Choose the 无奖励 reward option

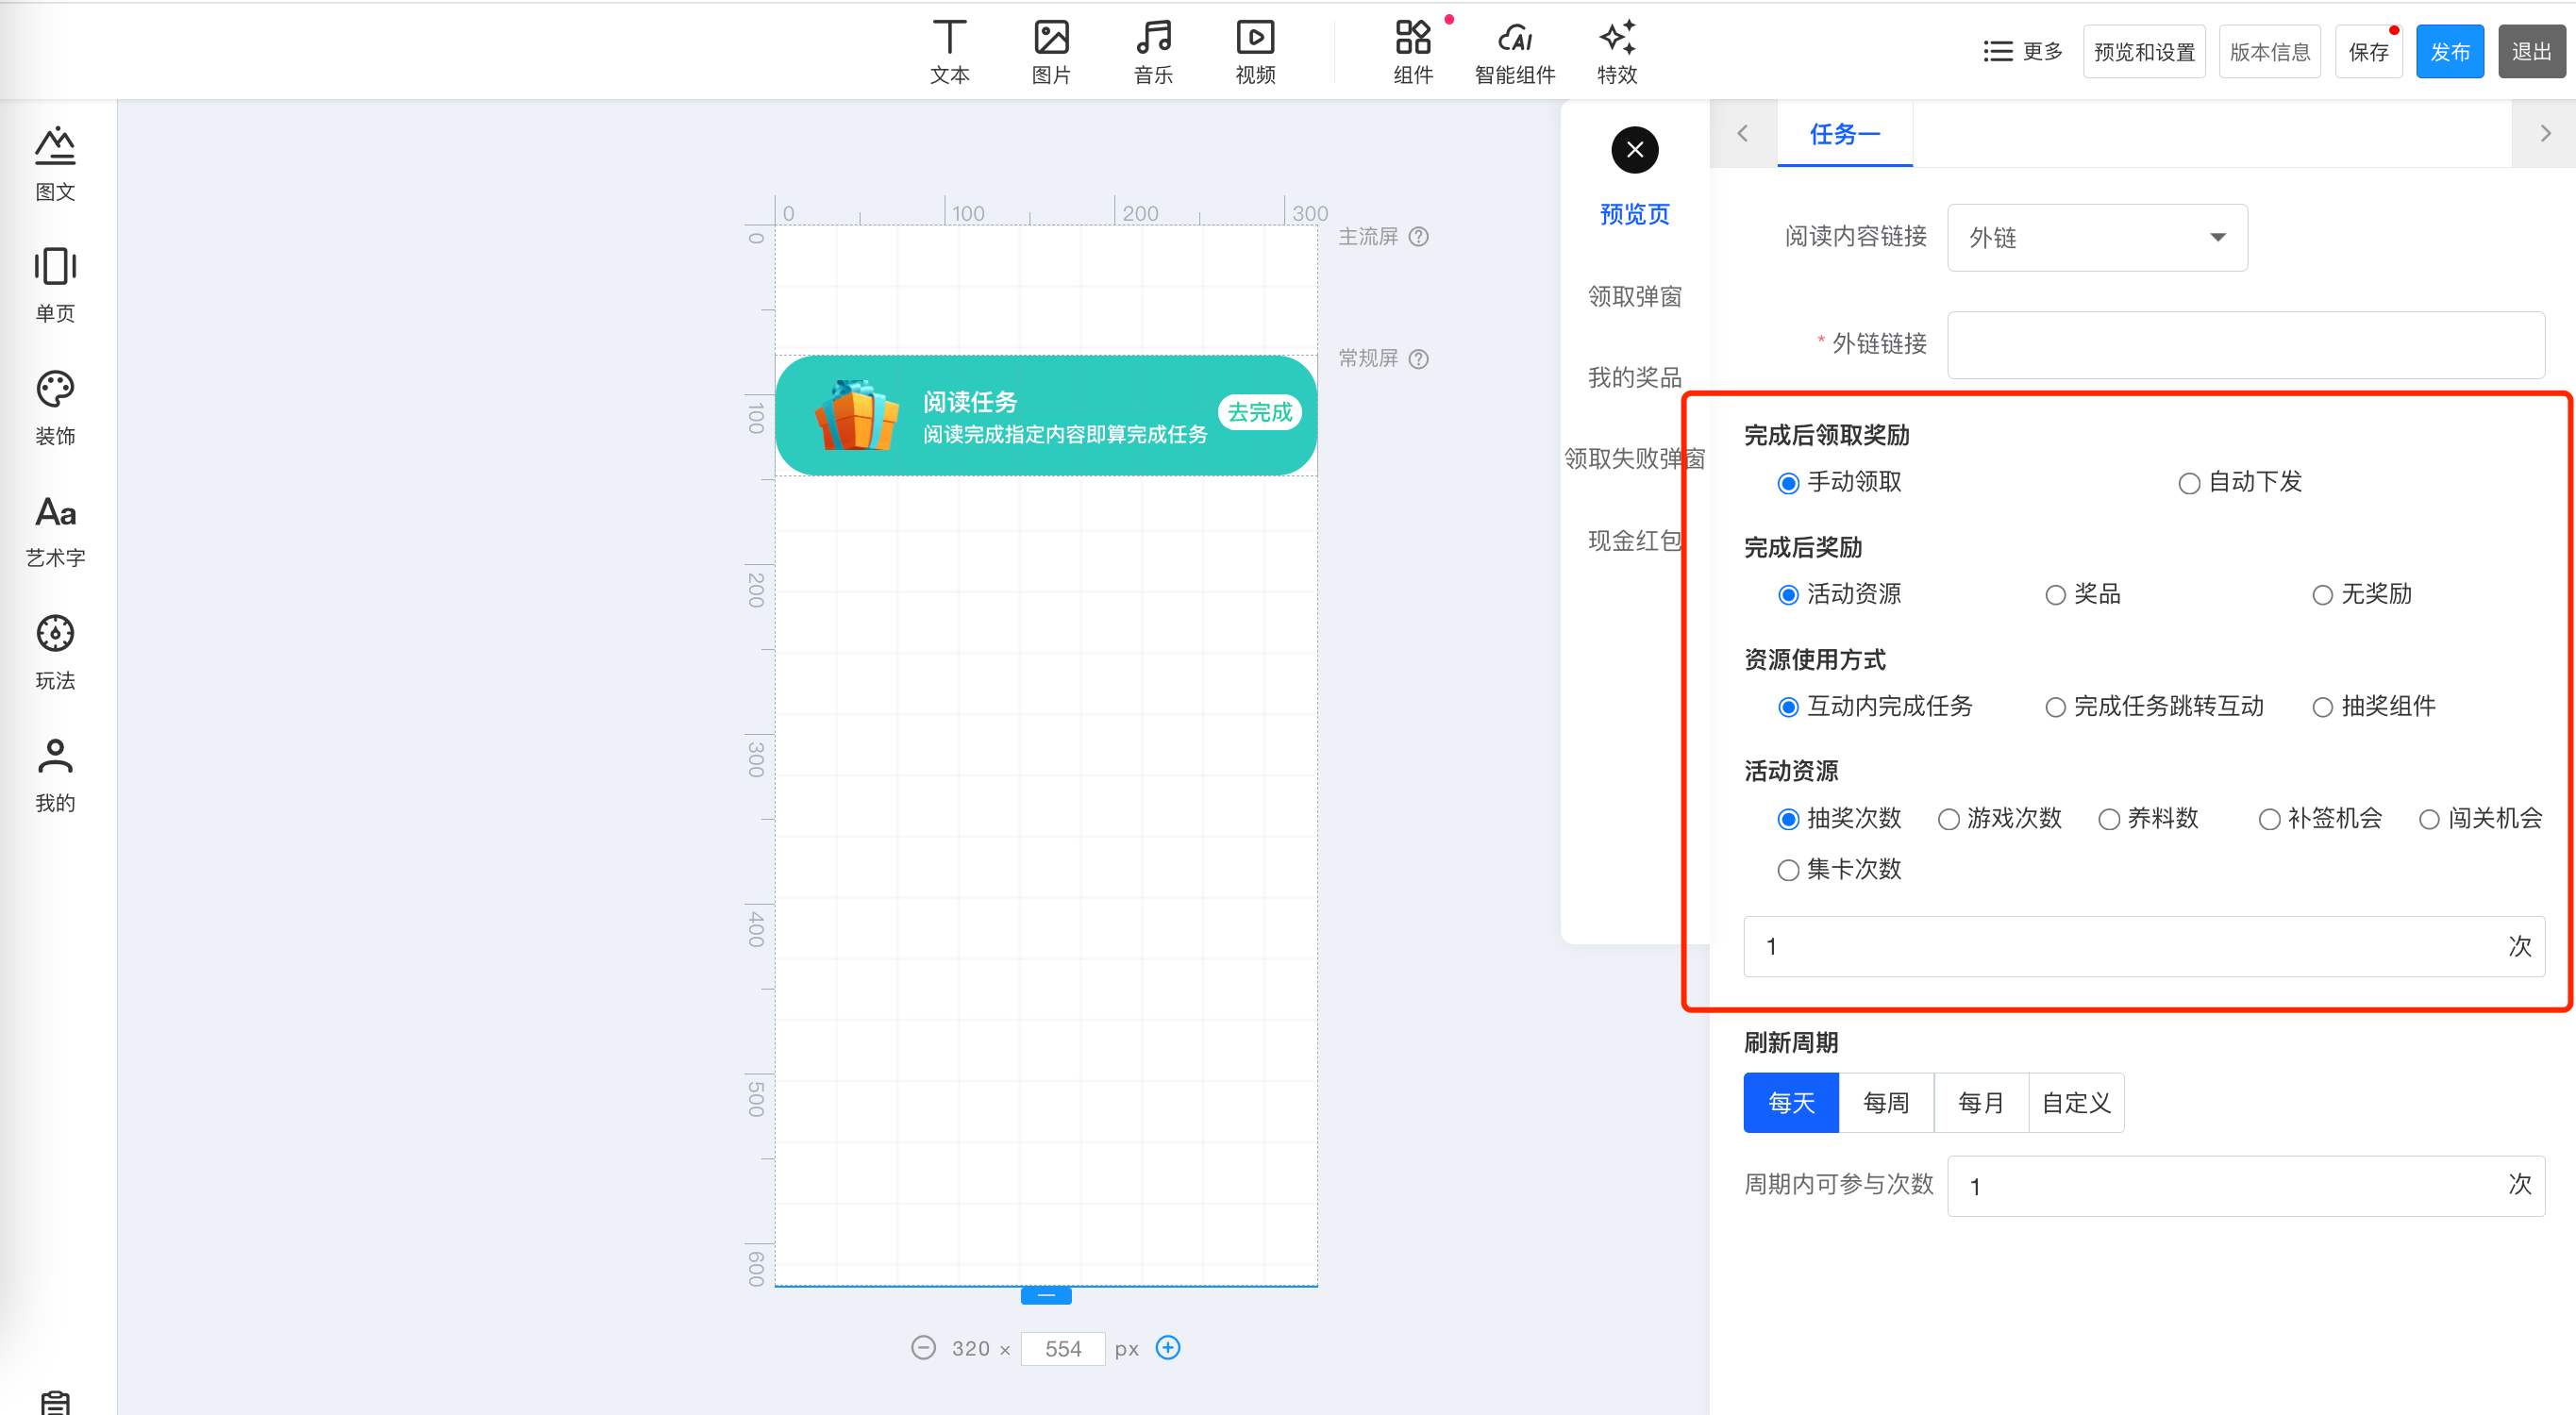click(x=2322, y=595)
